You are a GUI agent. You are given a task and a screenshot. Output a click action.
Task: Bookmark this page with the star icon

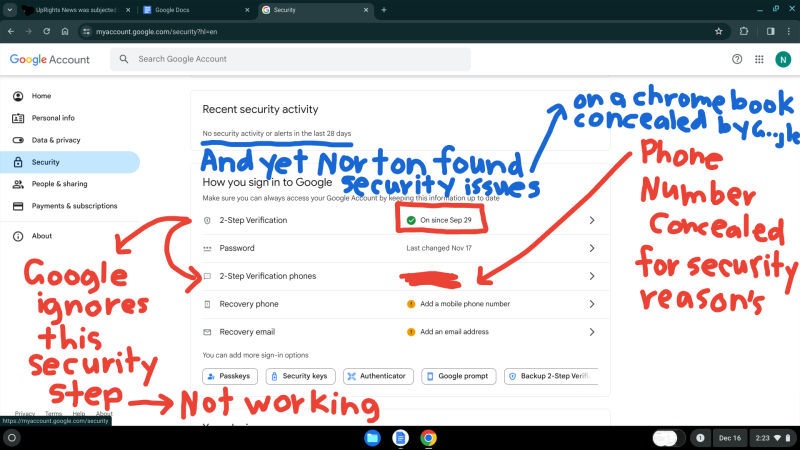point(718,32)
